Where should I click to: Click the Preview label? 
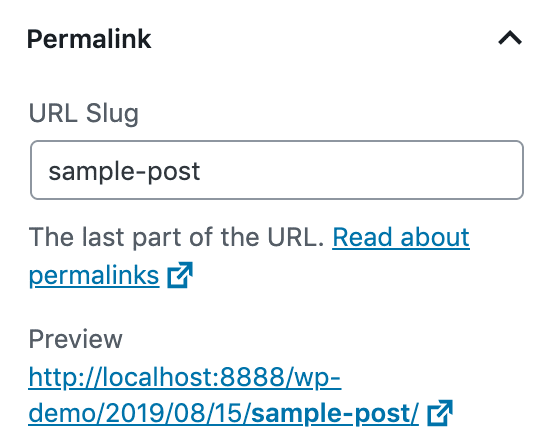click(76, 339)
